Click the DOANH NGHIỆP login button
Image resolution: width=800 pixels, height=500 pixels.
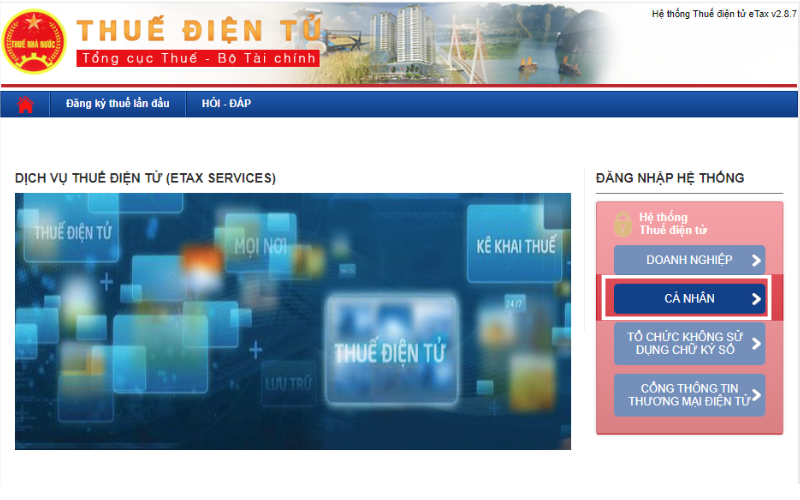[689, 260]
